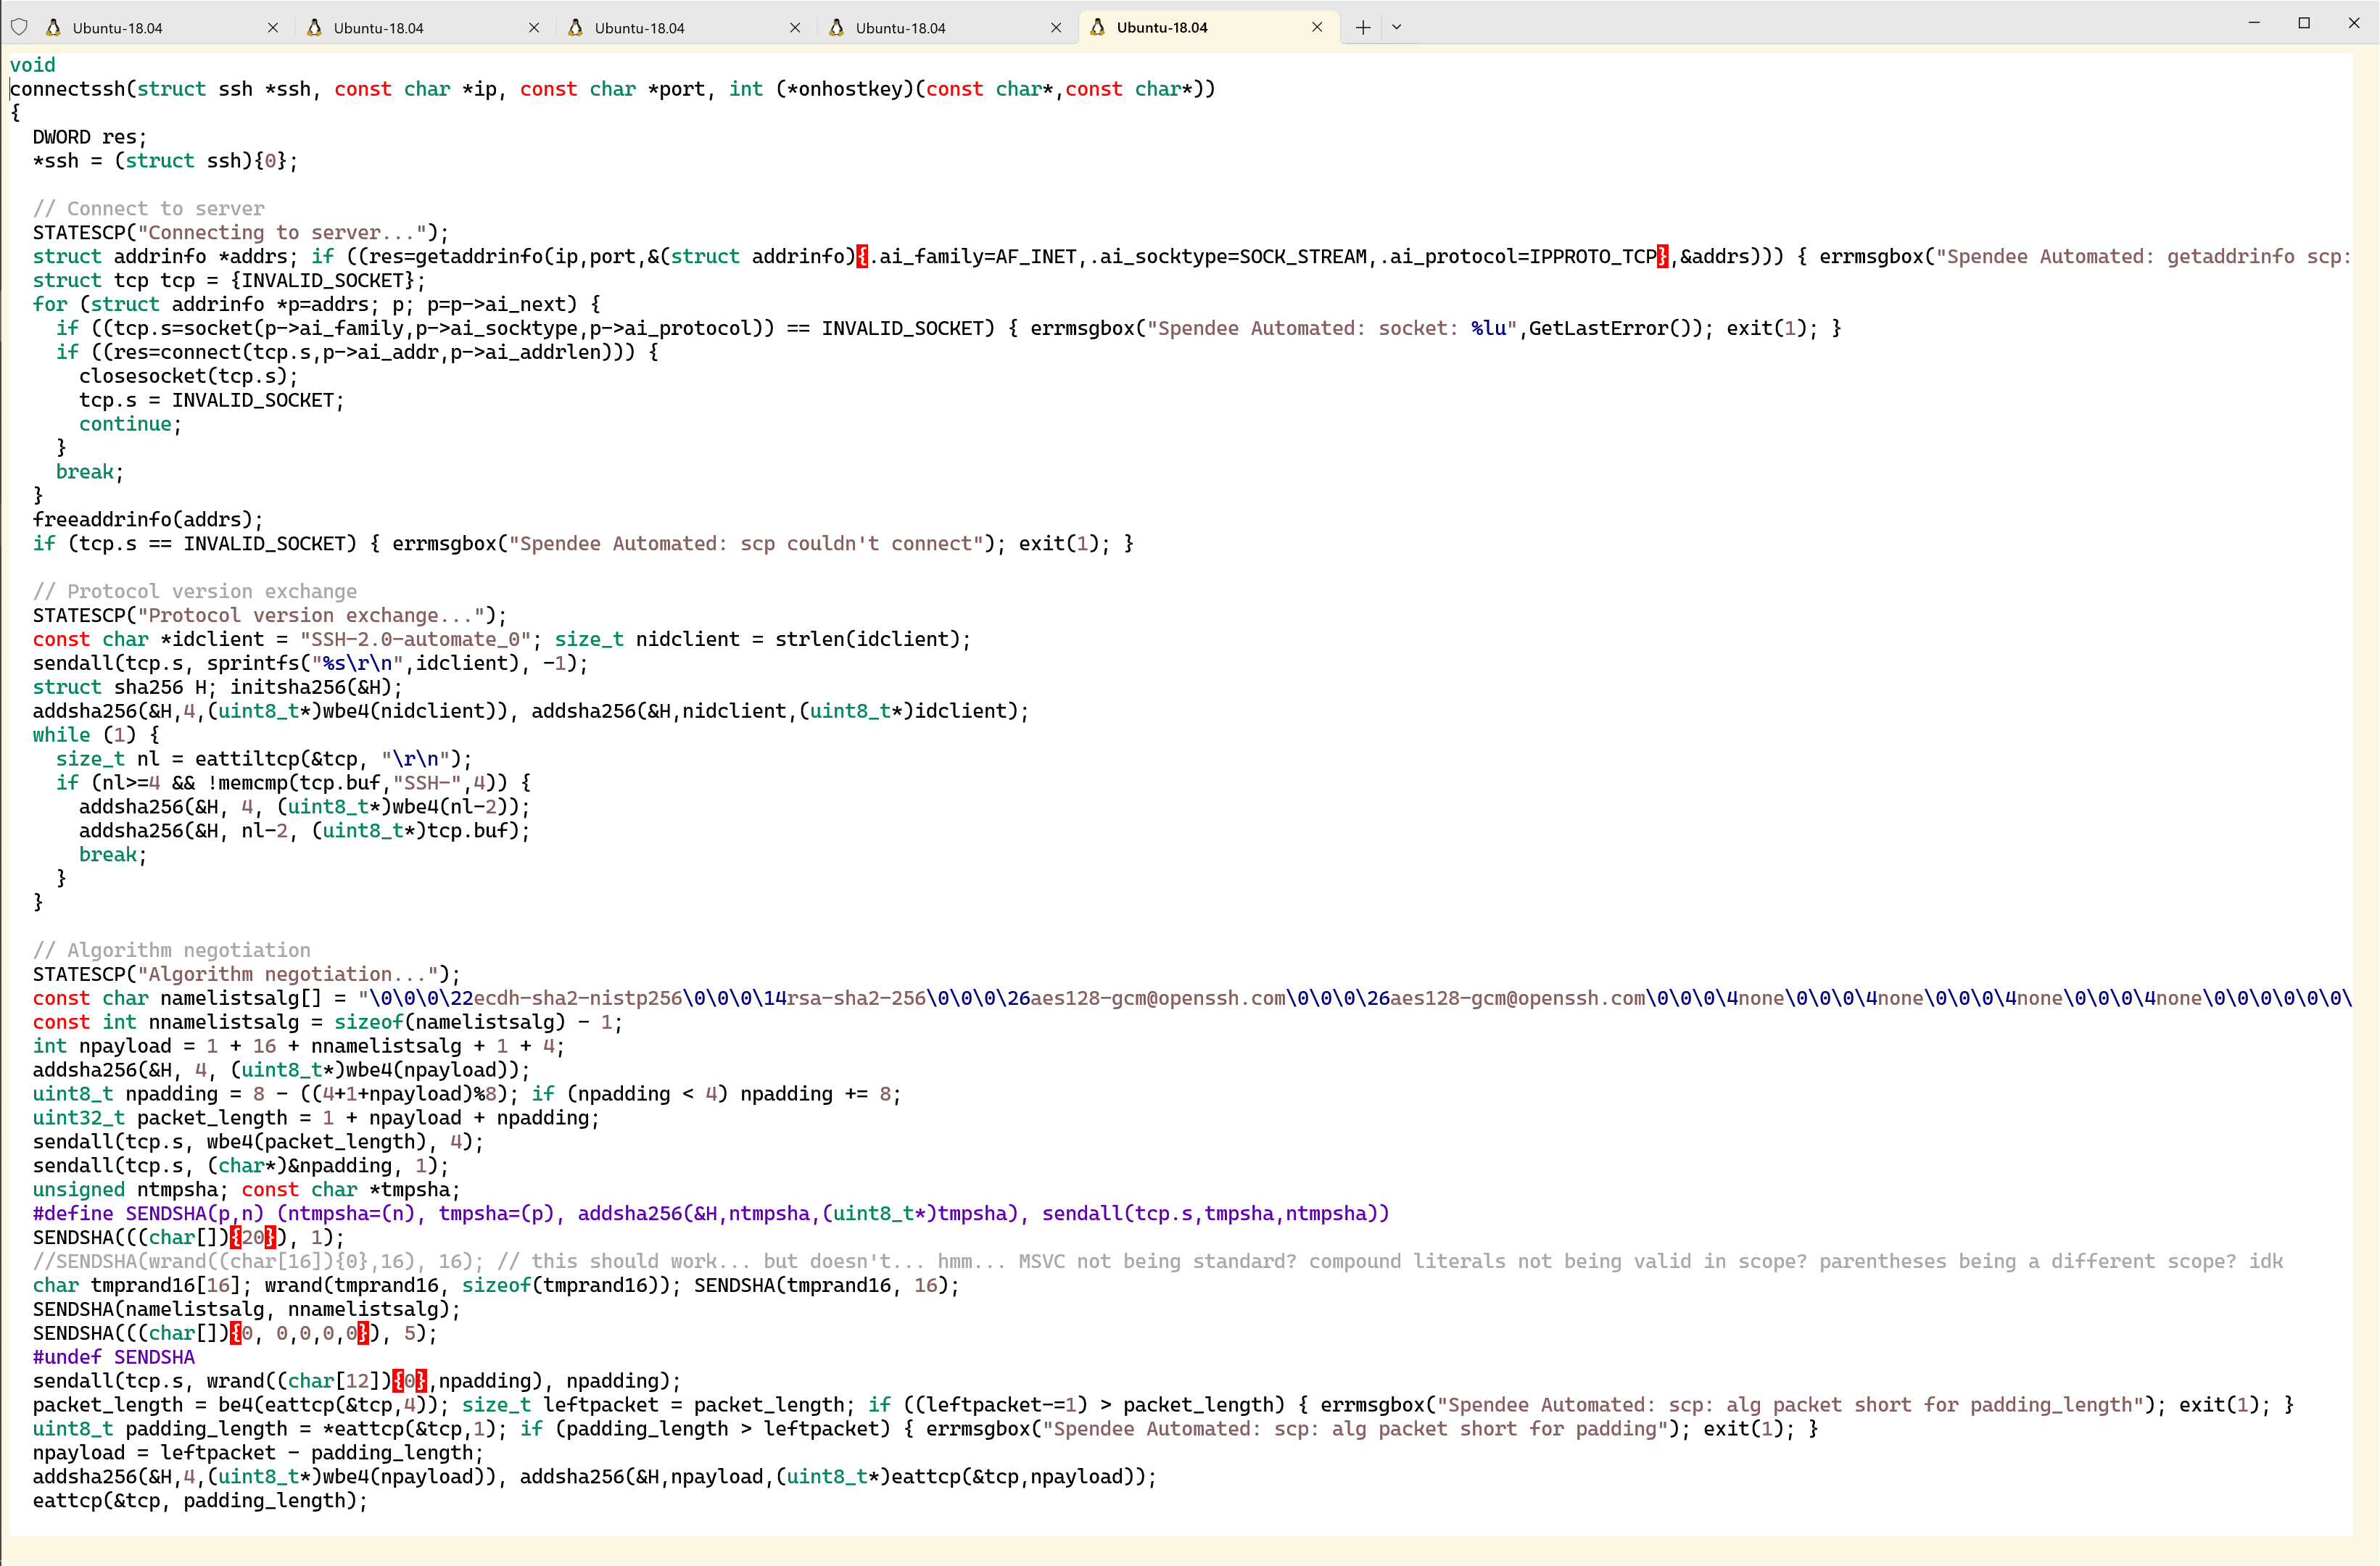The width and height of the screenshot is (2380, 1566).
Task: Open the new tab profile dropdown chevron
Action: click(1396, 27)
